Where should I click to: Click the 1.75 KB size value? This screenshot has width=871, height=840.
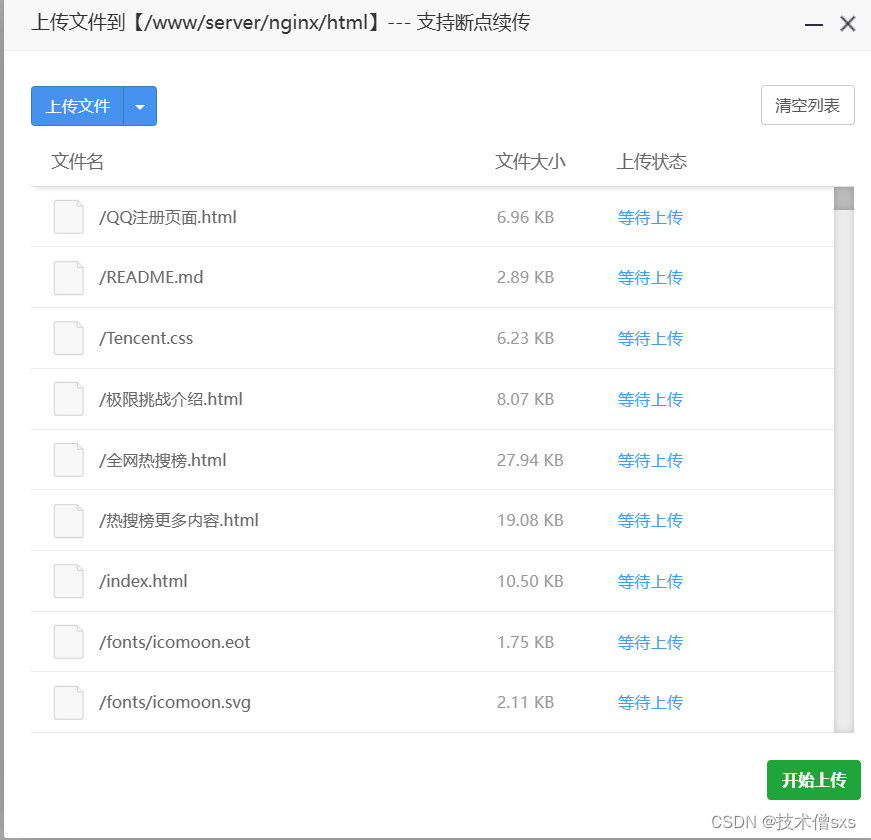coord(525,642)
